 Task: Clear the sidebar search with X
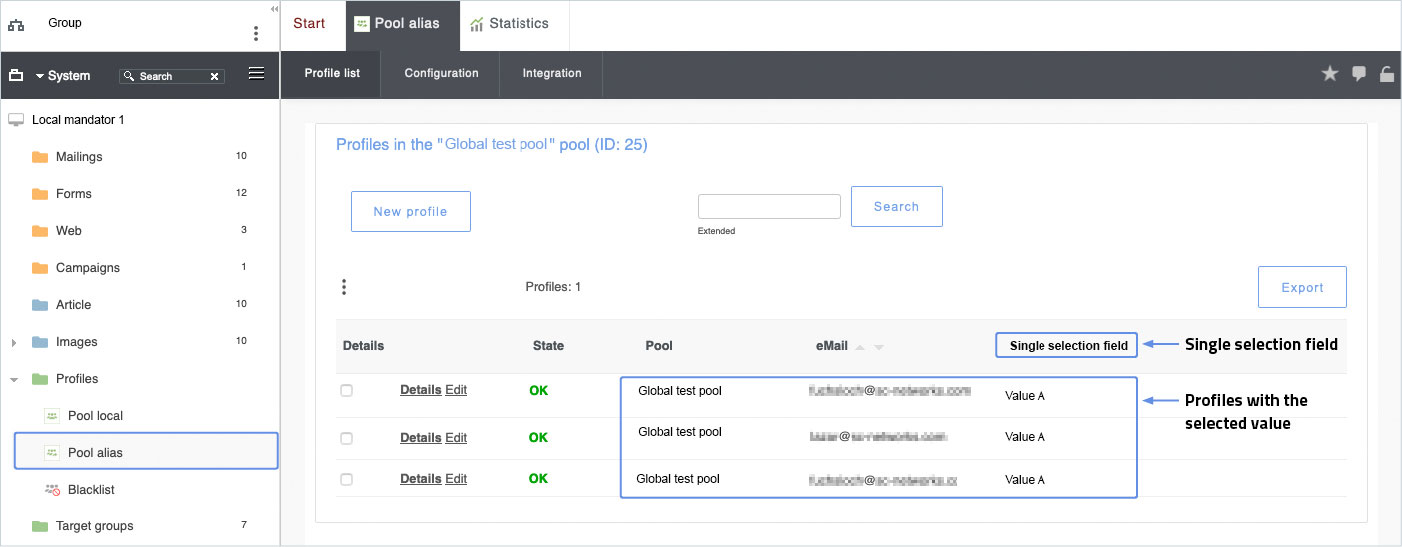click(214, 76)
